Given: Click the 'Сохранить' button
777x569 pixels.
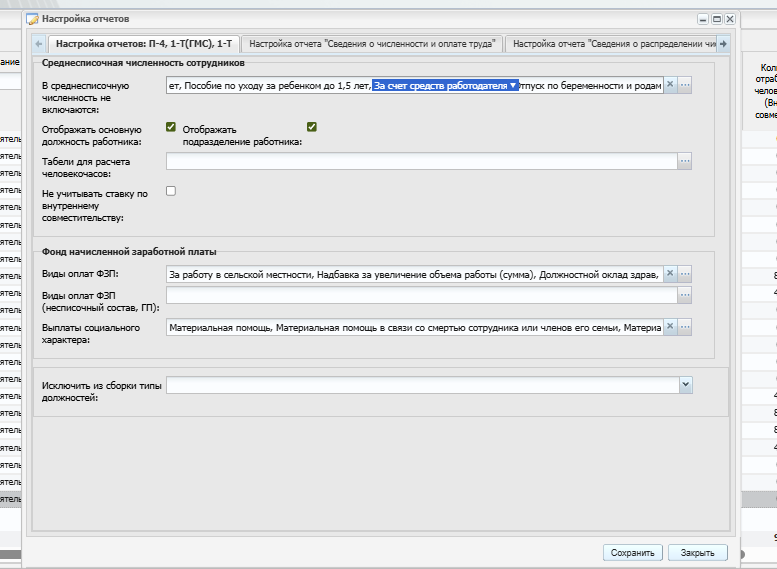Looking at the screenshot, I should coord(633,553).
